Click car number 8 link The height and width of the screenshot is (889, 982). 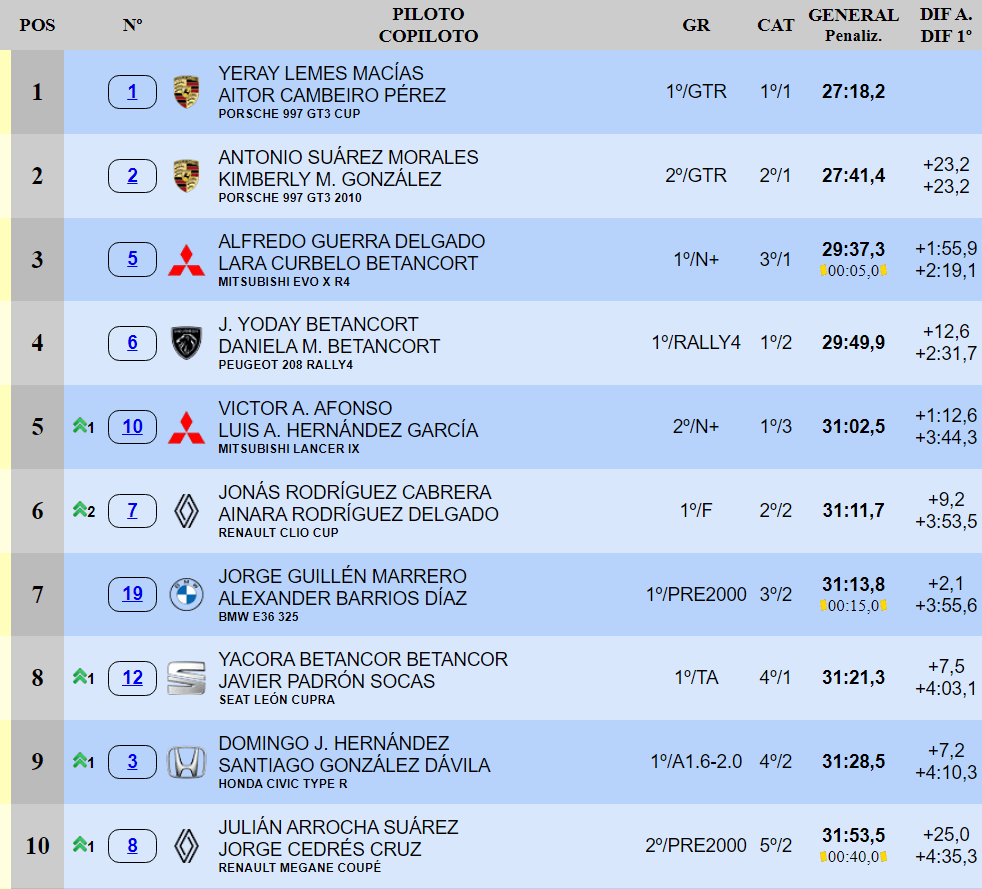[x=132, y=846]
